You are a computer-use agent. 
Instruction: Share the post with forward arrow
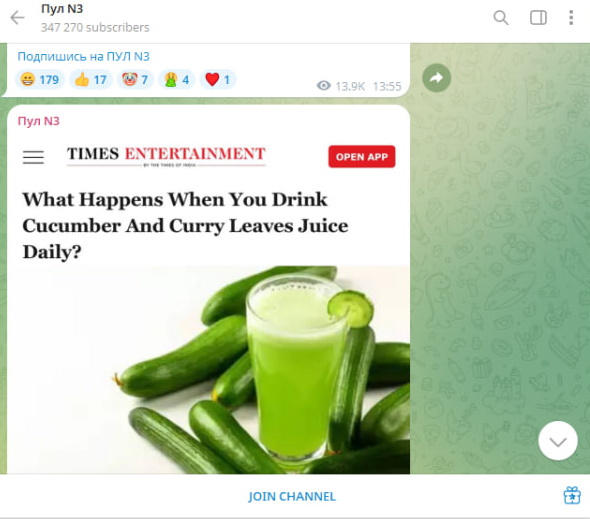tap(436, 78)
